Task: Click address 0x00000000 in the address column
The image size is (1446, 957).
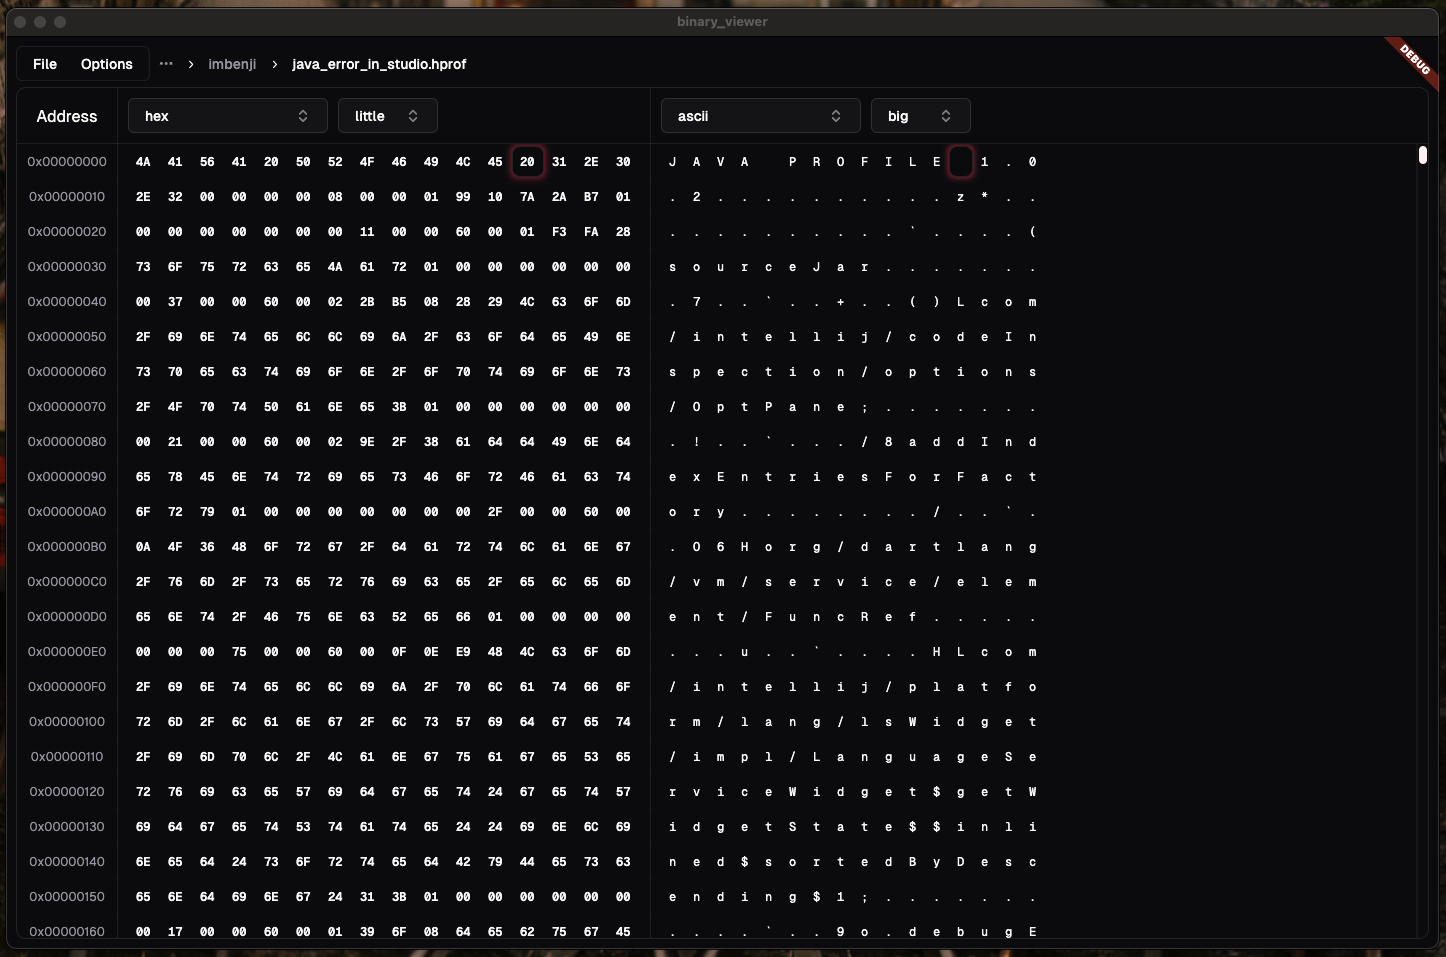Action: tap(67, 161)
